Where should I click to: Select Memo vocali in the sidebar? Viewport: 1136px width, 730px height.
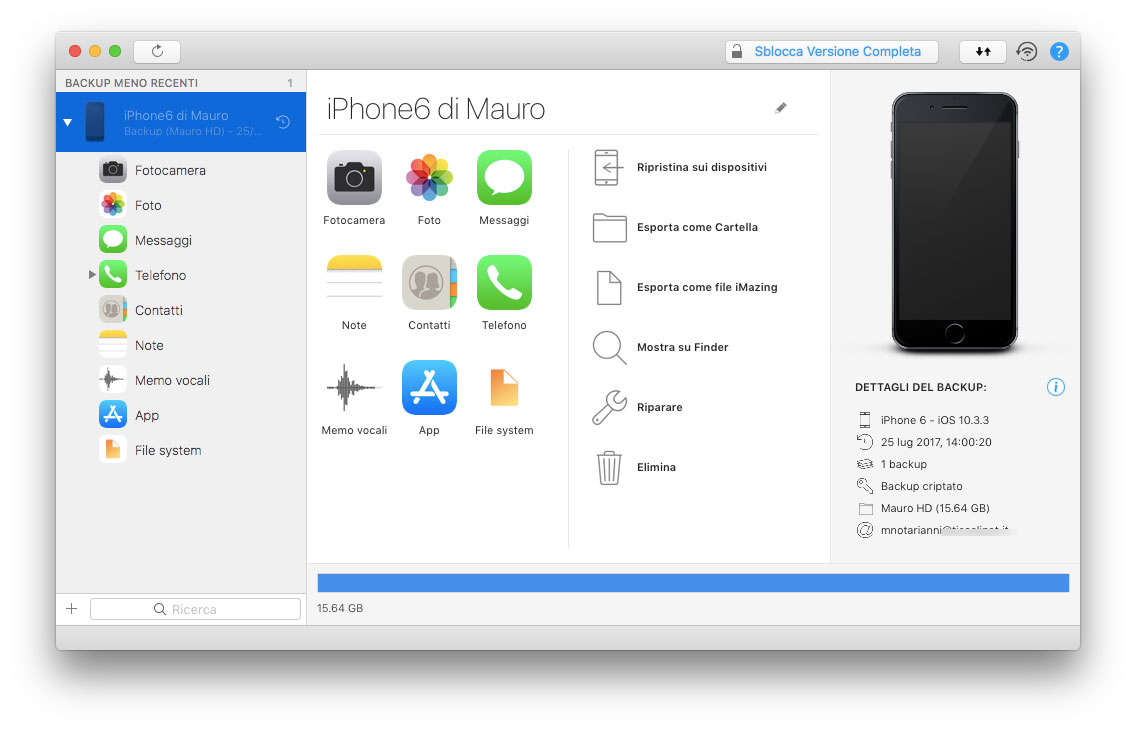[181, 380]
